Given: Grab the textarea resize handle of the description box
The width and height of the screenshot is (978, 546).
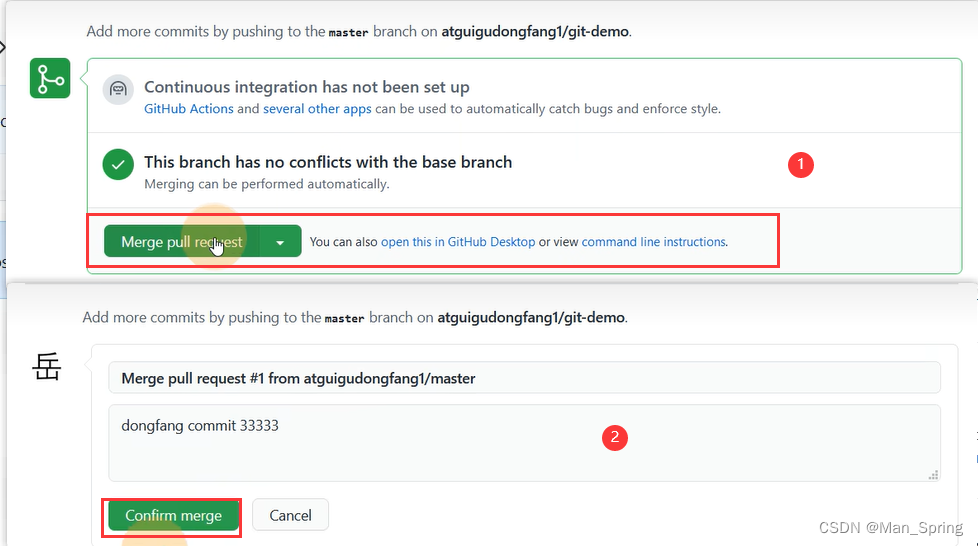Looking at the screenshot, I should (x=933, y=475).
